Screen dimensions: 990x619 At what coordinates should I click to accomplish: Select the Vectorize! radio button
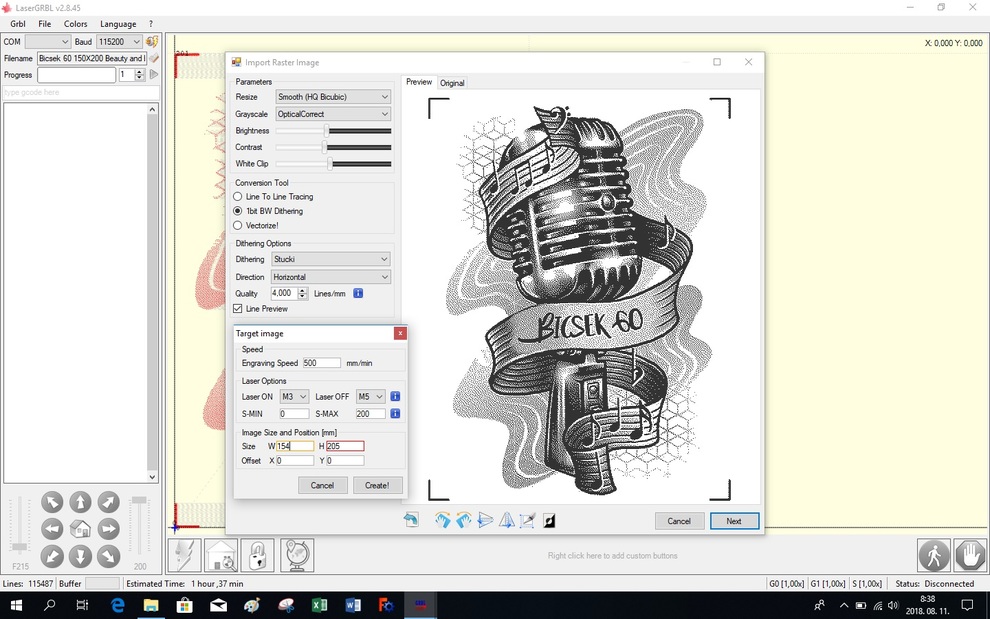(x=238, y=225)
